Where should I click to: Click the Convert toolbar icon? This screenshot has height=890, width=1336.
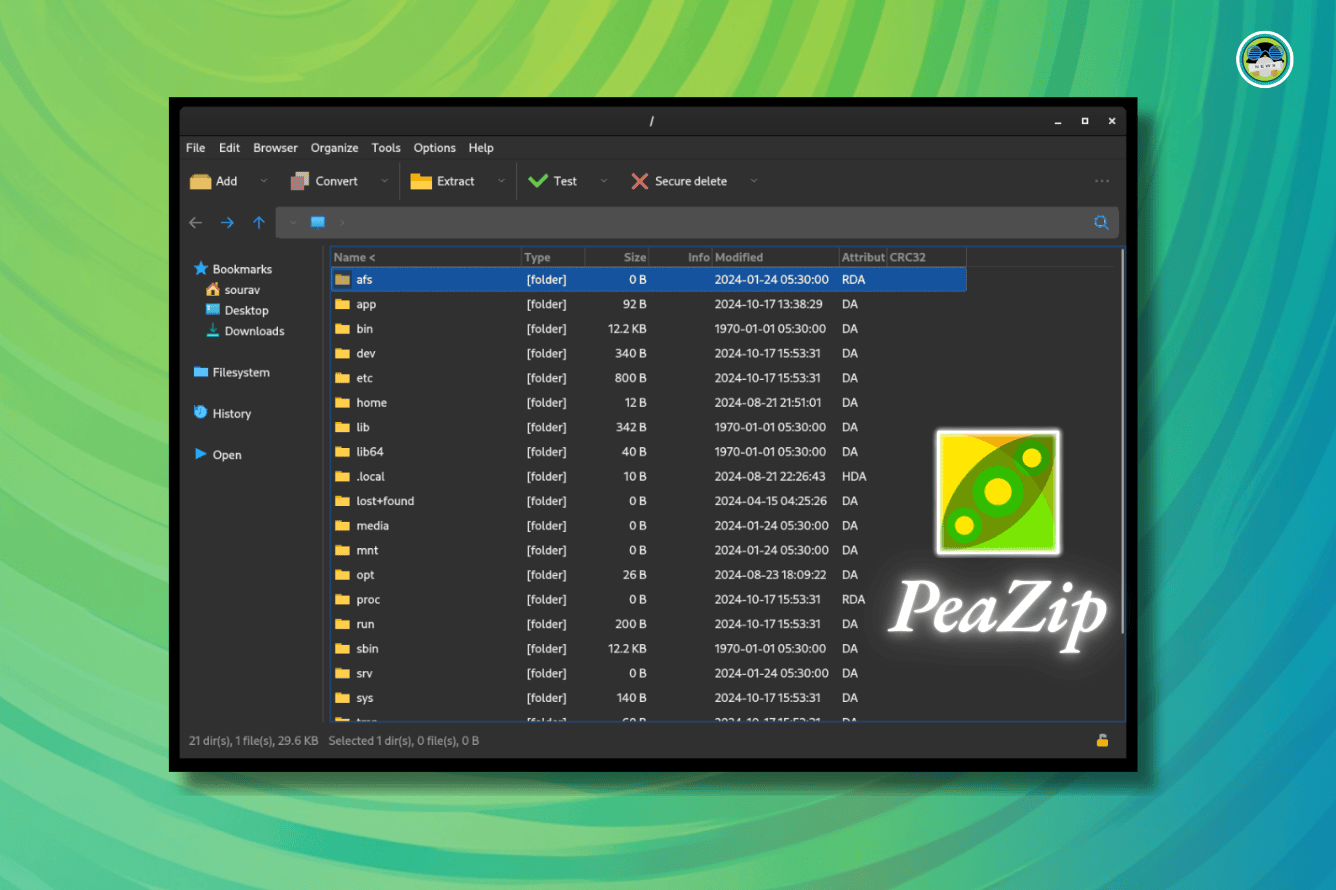(x=300, y=181)
